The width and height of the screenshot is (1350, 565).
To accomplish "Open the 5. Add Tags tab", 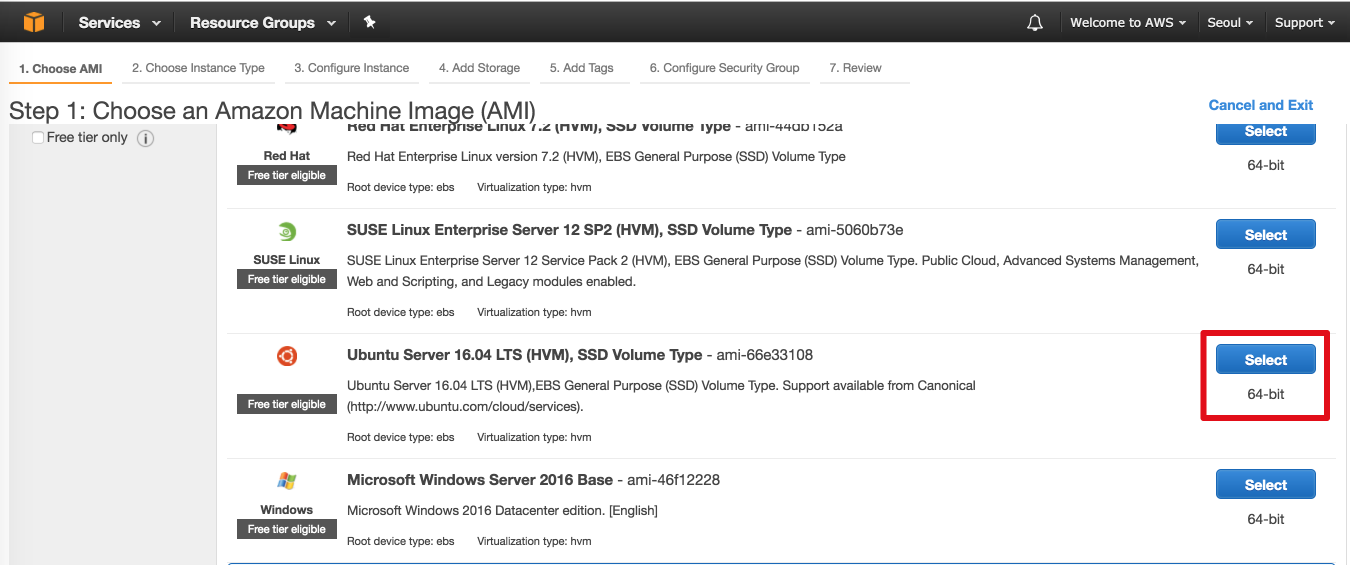I will click(581, 68).
